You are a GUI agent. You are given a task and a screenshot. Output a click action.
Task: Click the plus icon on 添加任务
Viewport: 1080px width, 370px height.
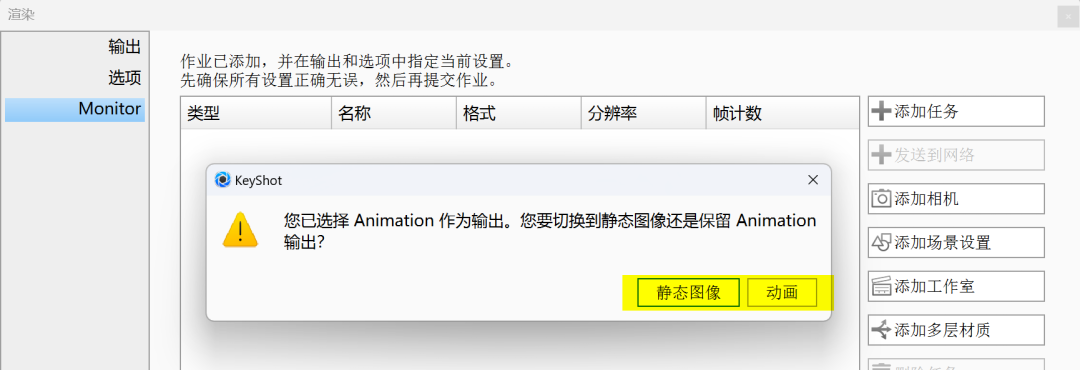tap(881, 112)
